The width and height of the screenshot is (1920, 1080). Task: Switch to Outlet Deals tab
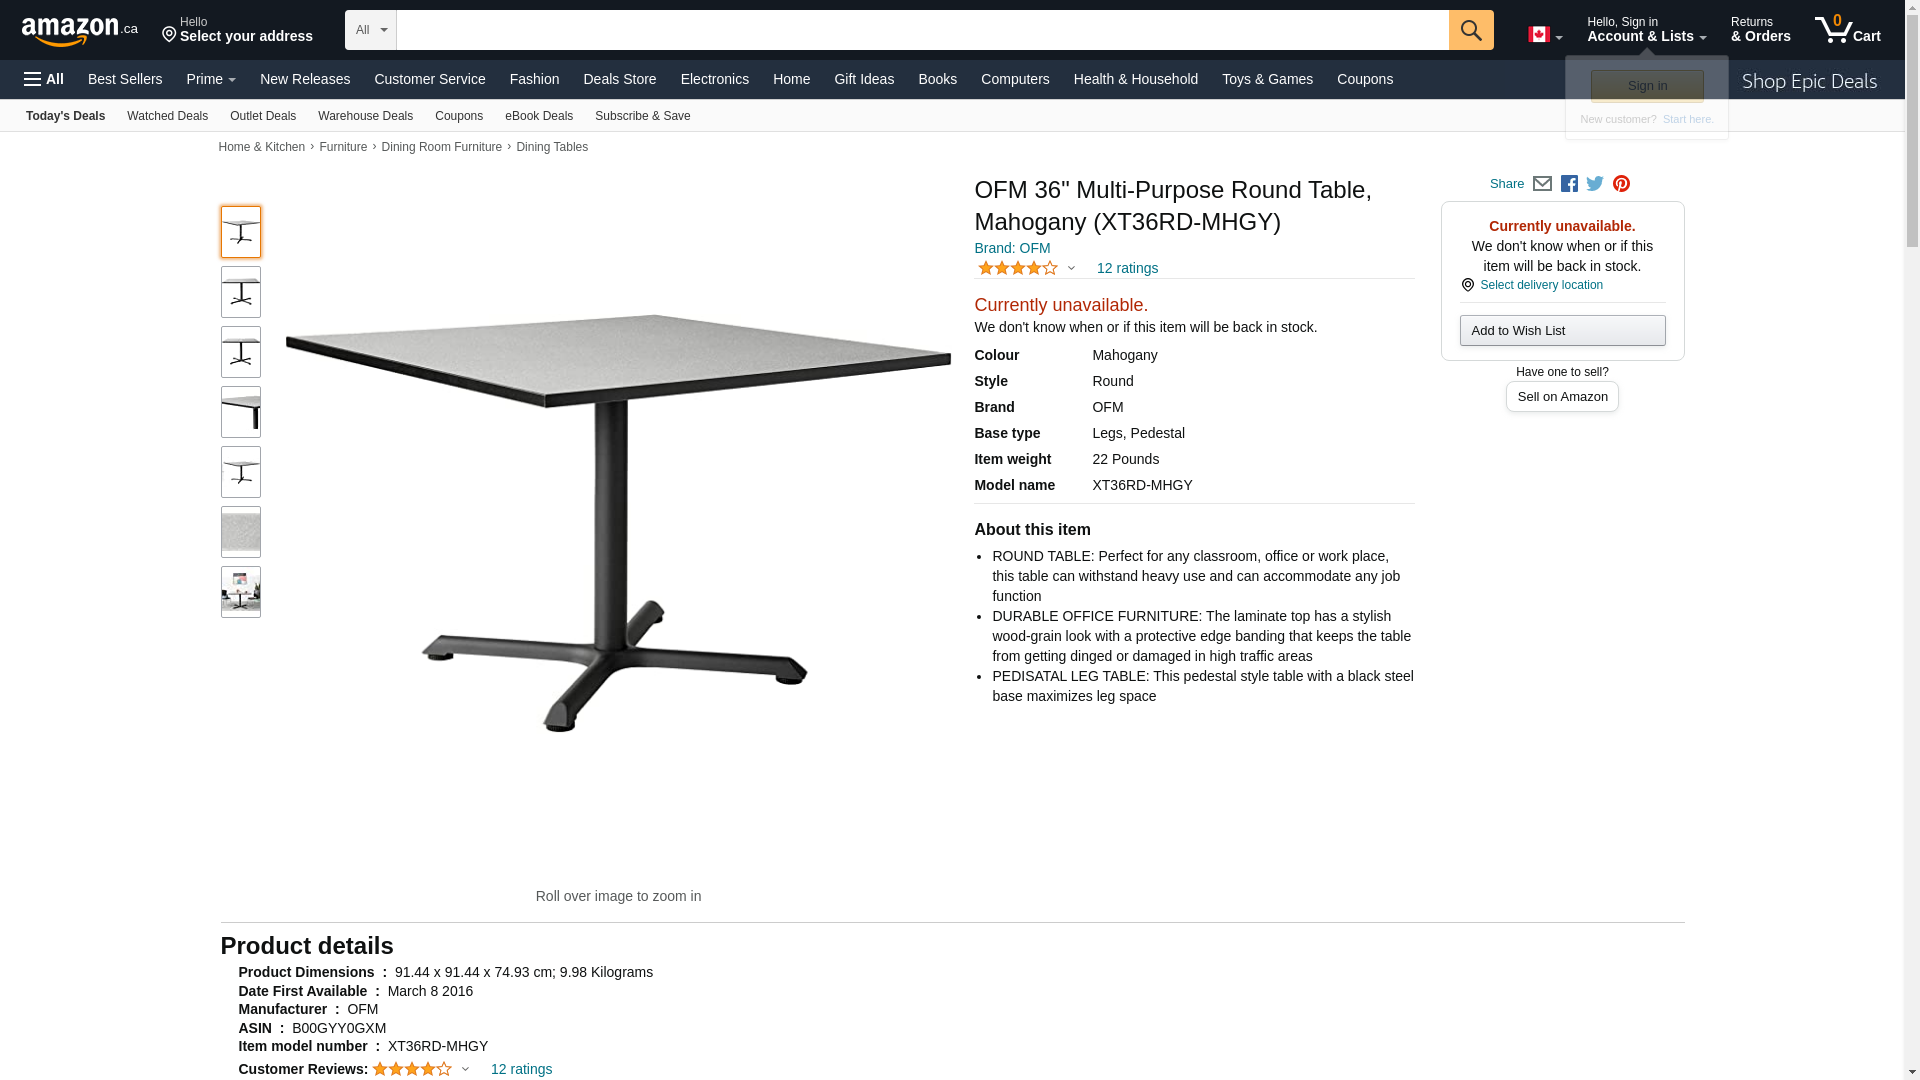263,116
